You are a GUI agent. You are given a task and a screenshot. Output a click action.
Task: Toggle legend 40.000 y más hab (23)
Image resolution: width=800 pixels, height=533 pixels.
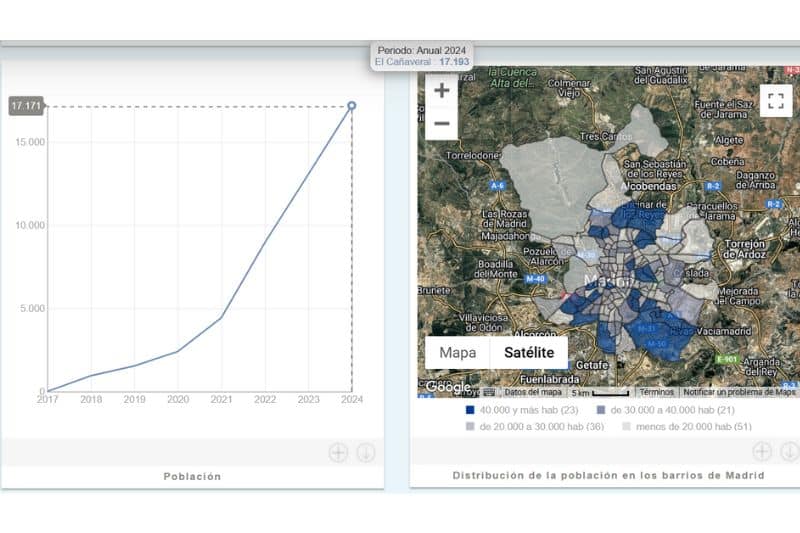(522, 410)
